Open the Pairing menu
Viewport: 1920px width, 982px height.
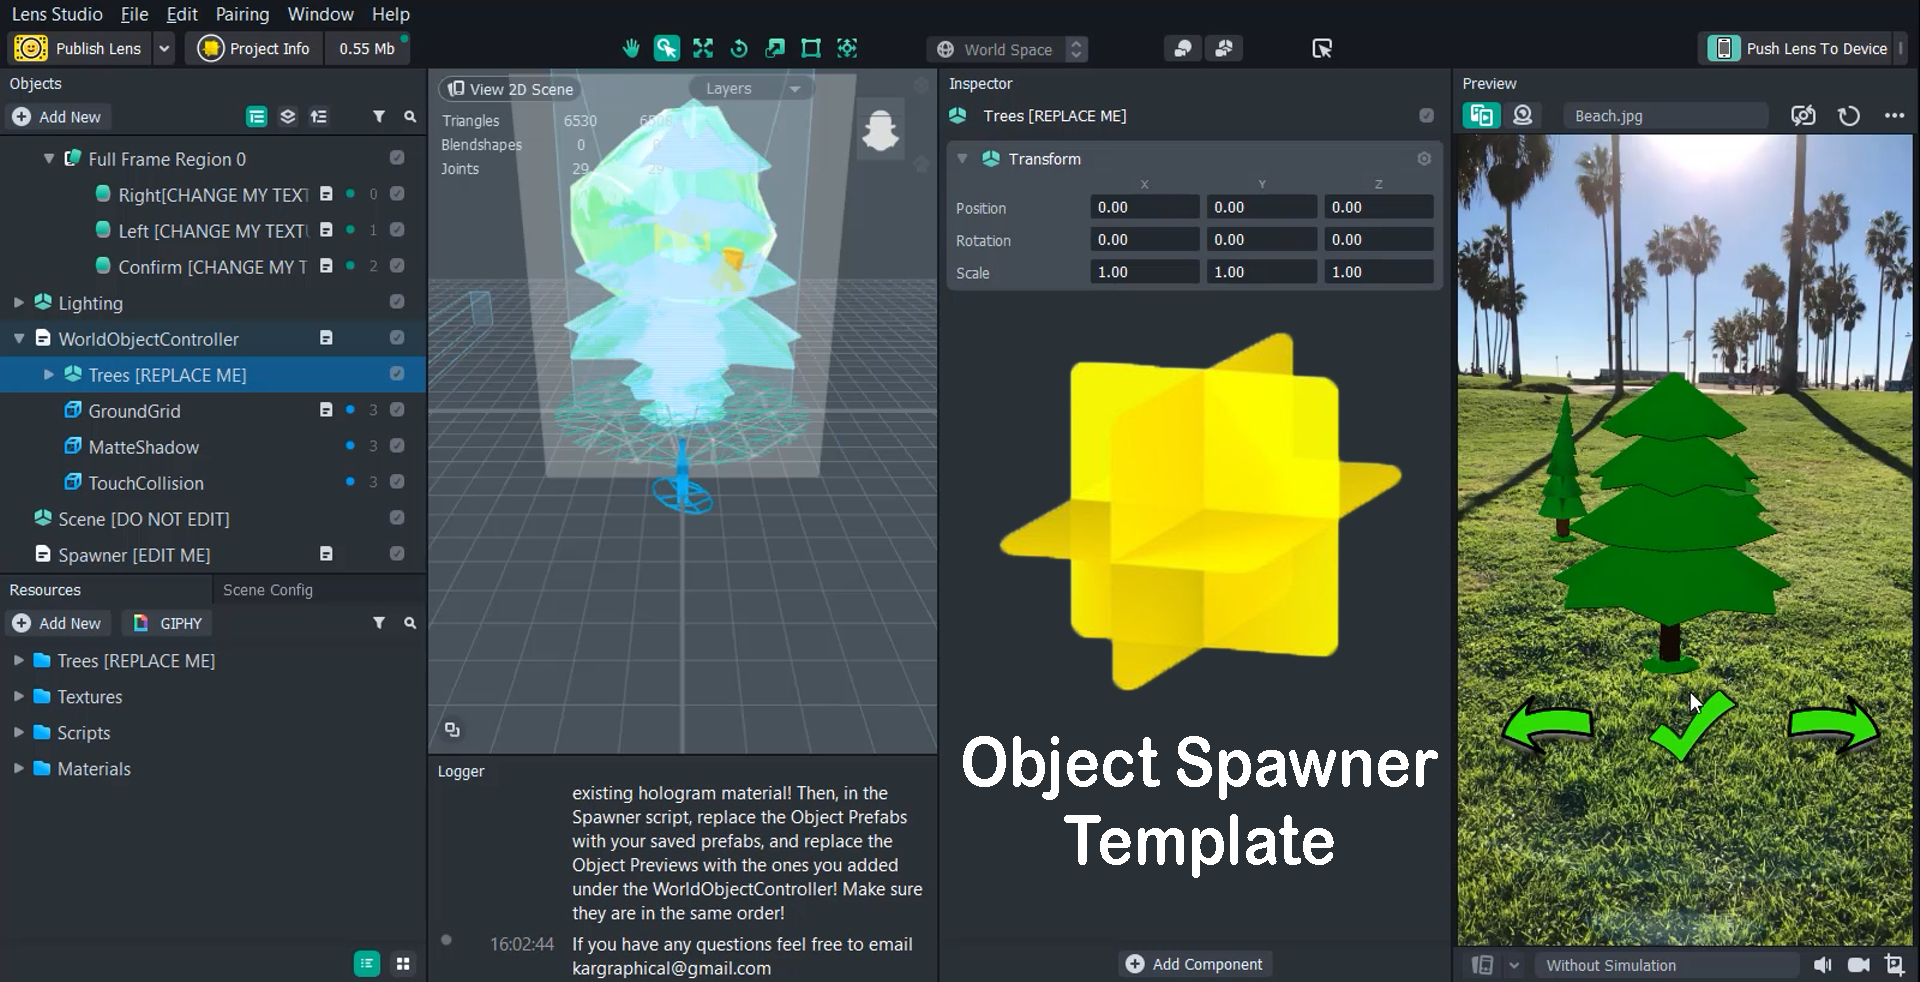point(242,14)
